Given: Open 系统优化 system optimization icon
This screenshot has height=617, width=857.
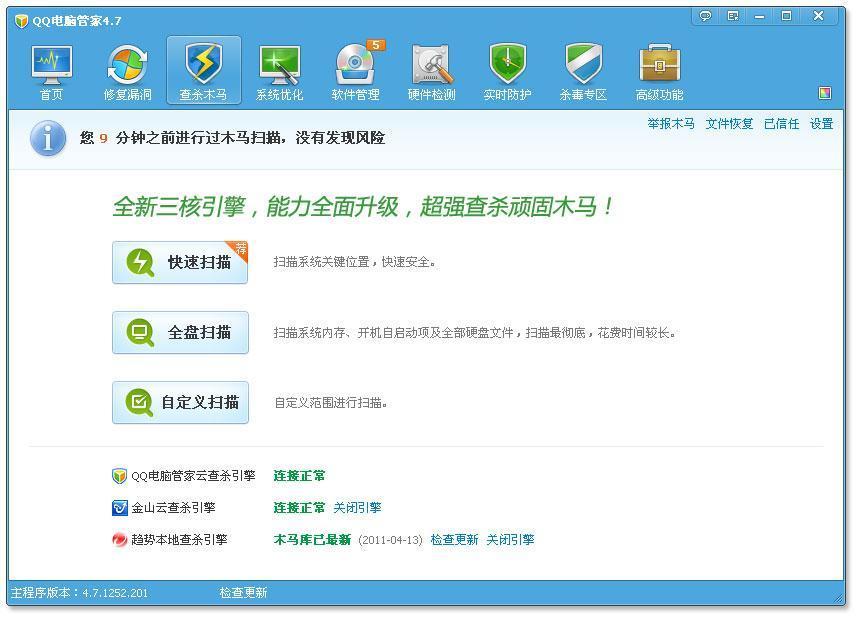Looking at the screenshot, I should point(279,66).
